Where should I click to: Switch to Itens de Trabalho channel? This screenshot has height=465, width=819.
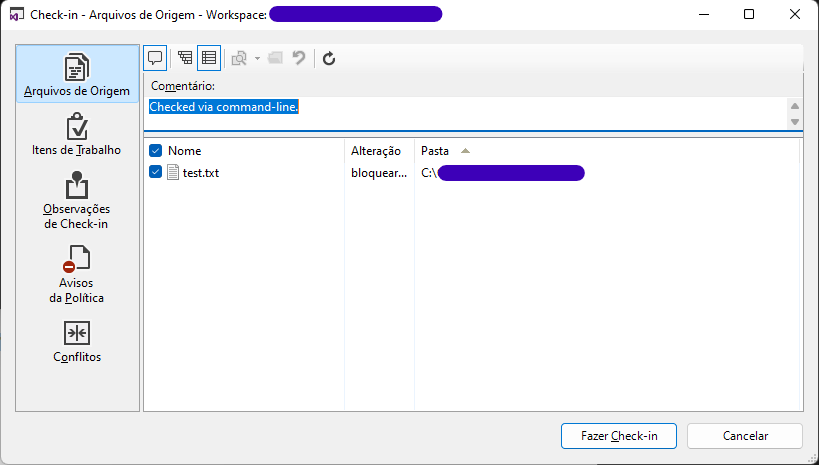pos(77,134)
